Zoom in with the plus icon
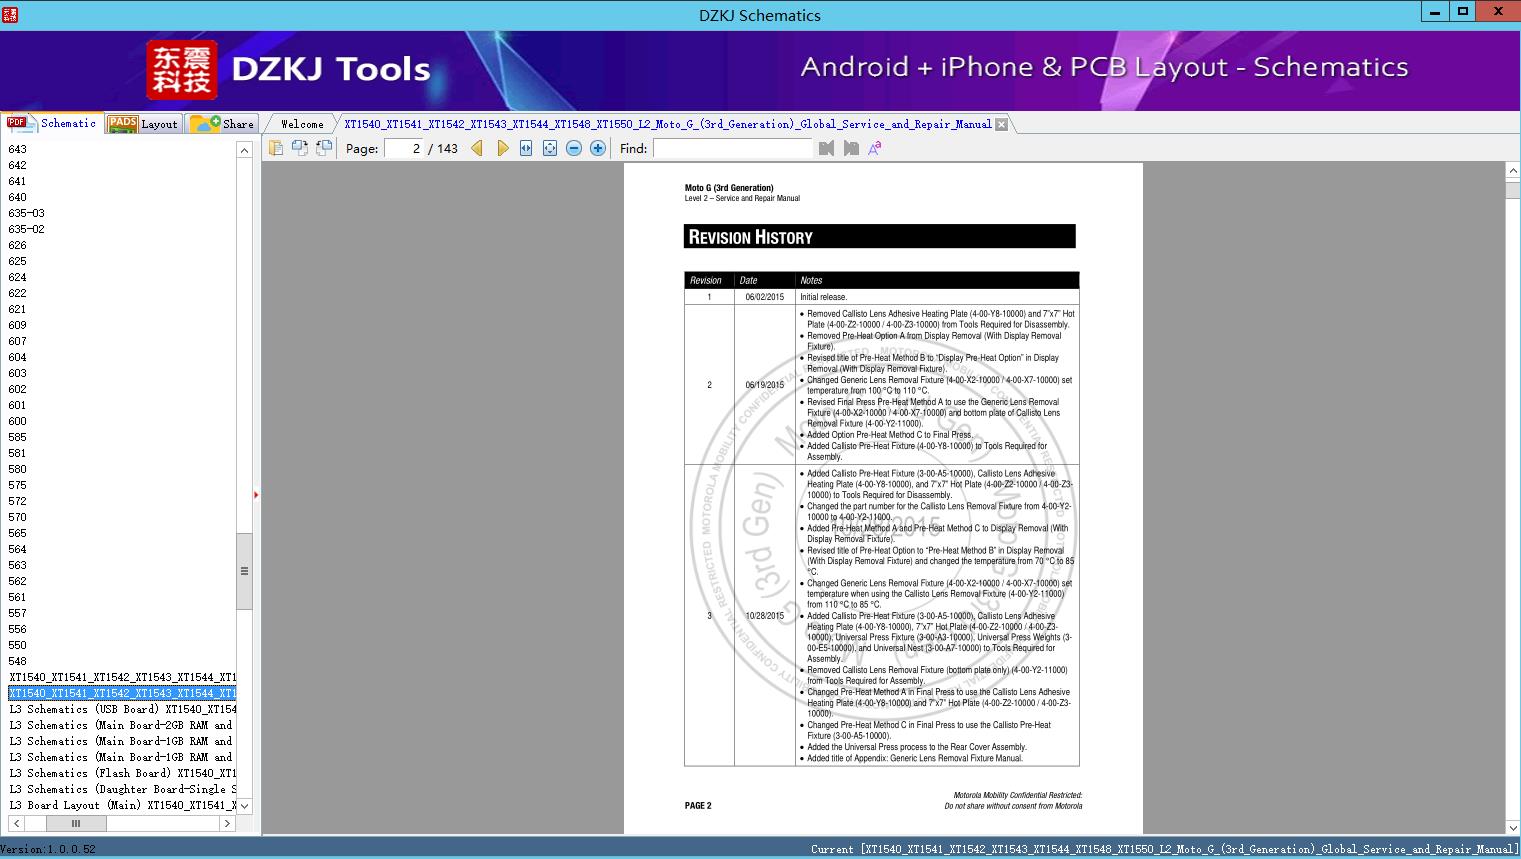This screenshot has height=859, width=1521. (x=598, y=148)
